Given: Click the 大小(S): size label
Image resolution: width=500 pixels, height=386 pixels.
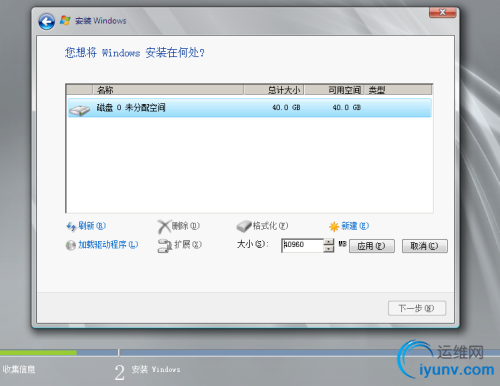Looking at the screenshot, I should pyautogui.click(x=252, y=244).
